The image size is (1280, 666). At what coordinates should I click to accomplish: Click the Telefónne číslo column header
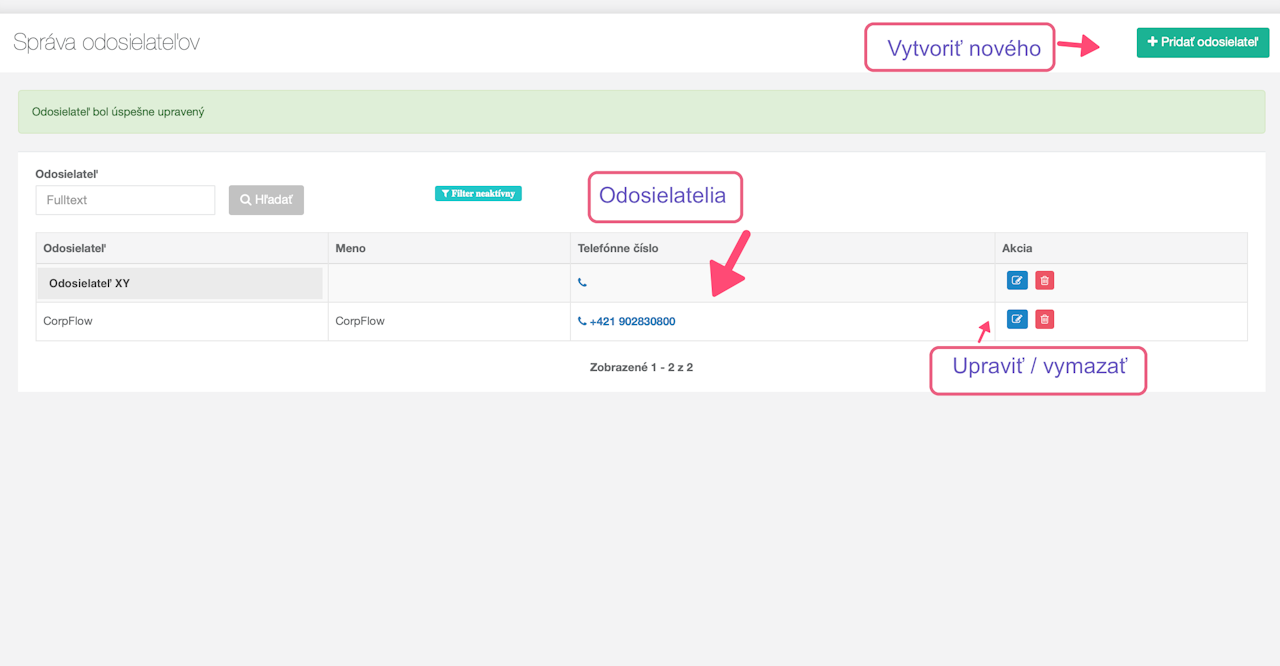pyautogui.click(x=618, y=248)
